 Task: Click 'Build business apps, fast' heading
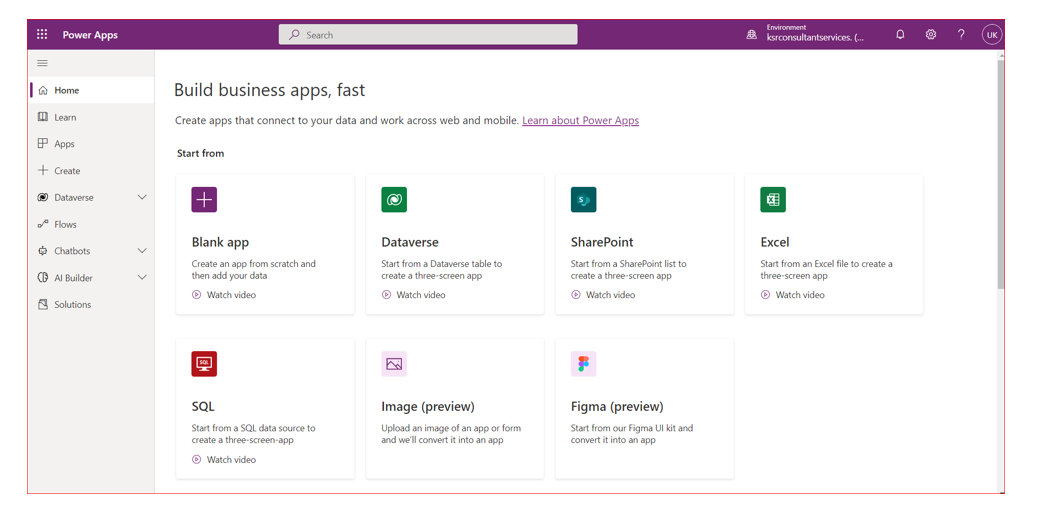[x=269, y=90]
